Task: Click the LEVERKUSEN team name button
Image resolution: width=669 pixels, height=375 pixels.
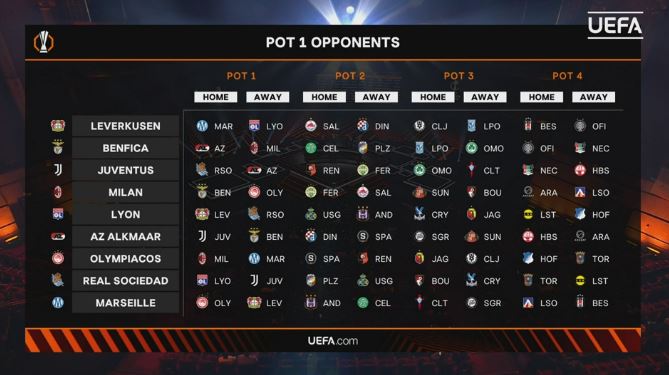Action: [125, 126]
